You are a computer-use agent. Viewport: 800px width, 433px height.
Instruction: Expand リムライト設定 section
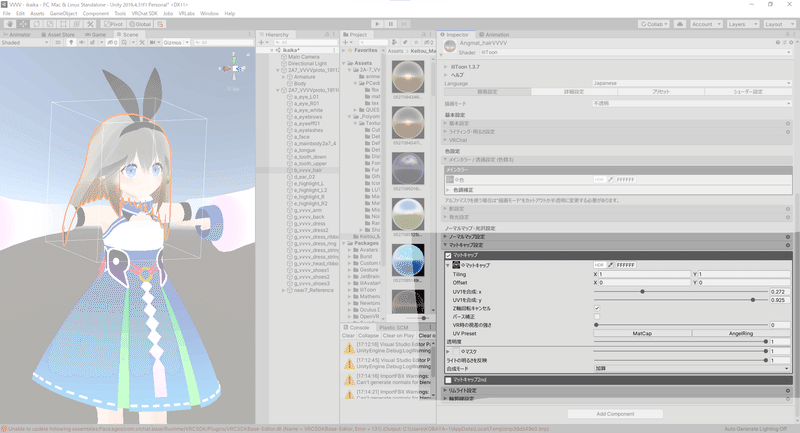point(615,391)
